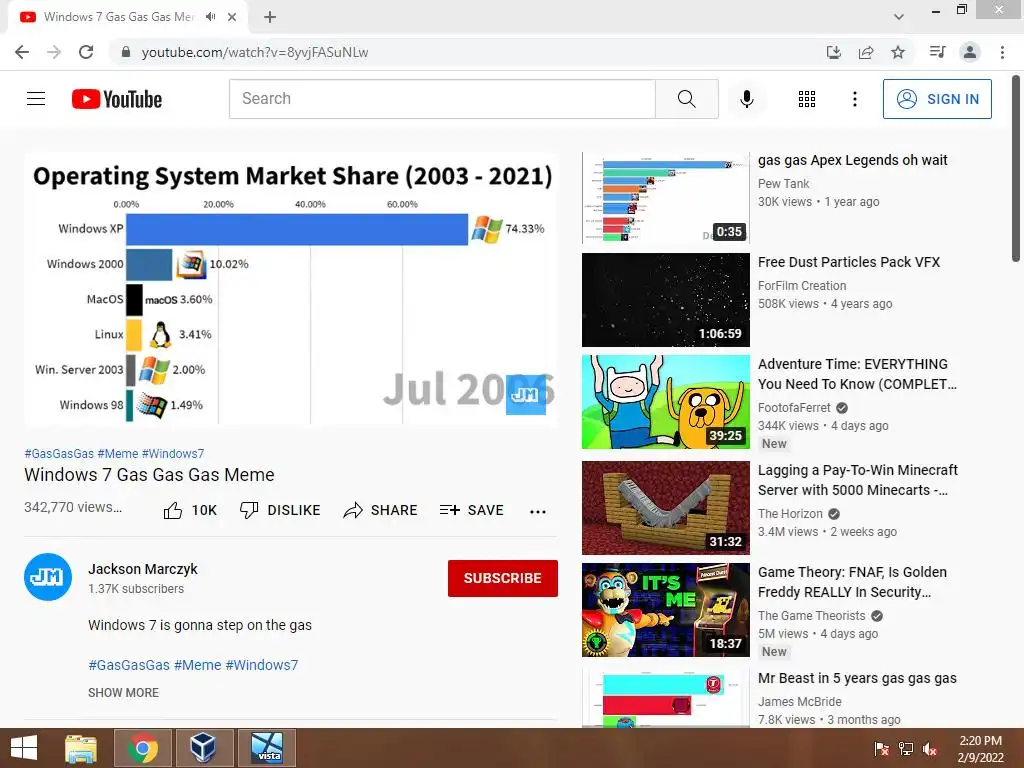This screenshot has width=1024, height=768.
Task: Click JM channel watermark in video
Action: [526, 394]
